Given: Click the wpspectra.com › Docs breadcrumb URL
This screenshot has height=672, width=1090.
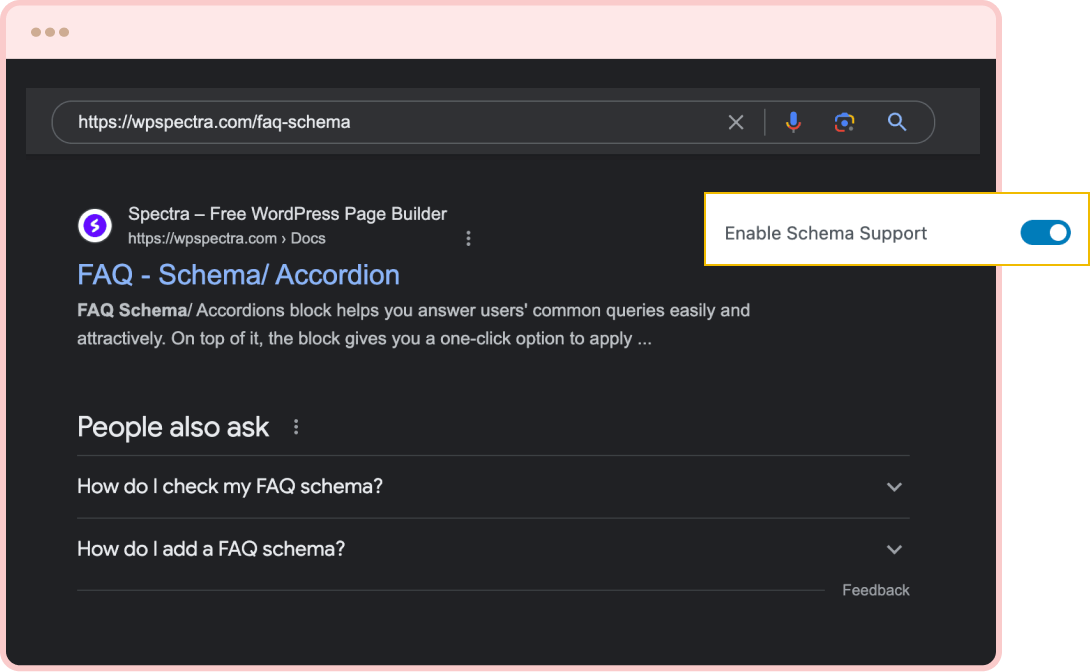Looking at the screenshot, I should 226,238.
